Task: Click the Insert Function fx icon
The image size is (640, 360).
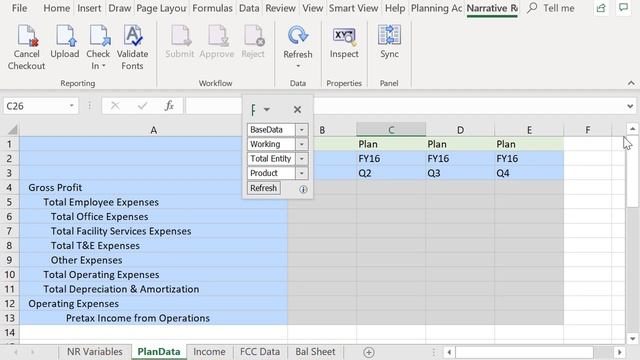Action: tap(169, 106)
